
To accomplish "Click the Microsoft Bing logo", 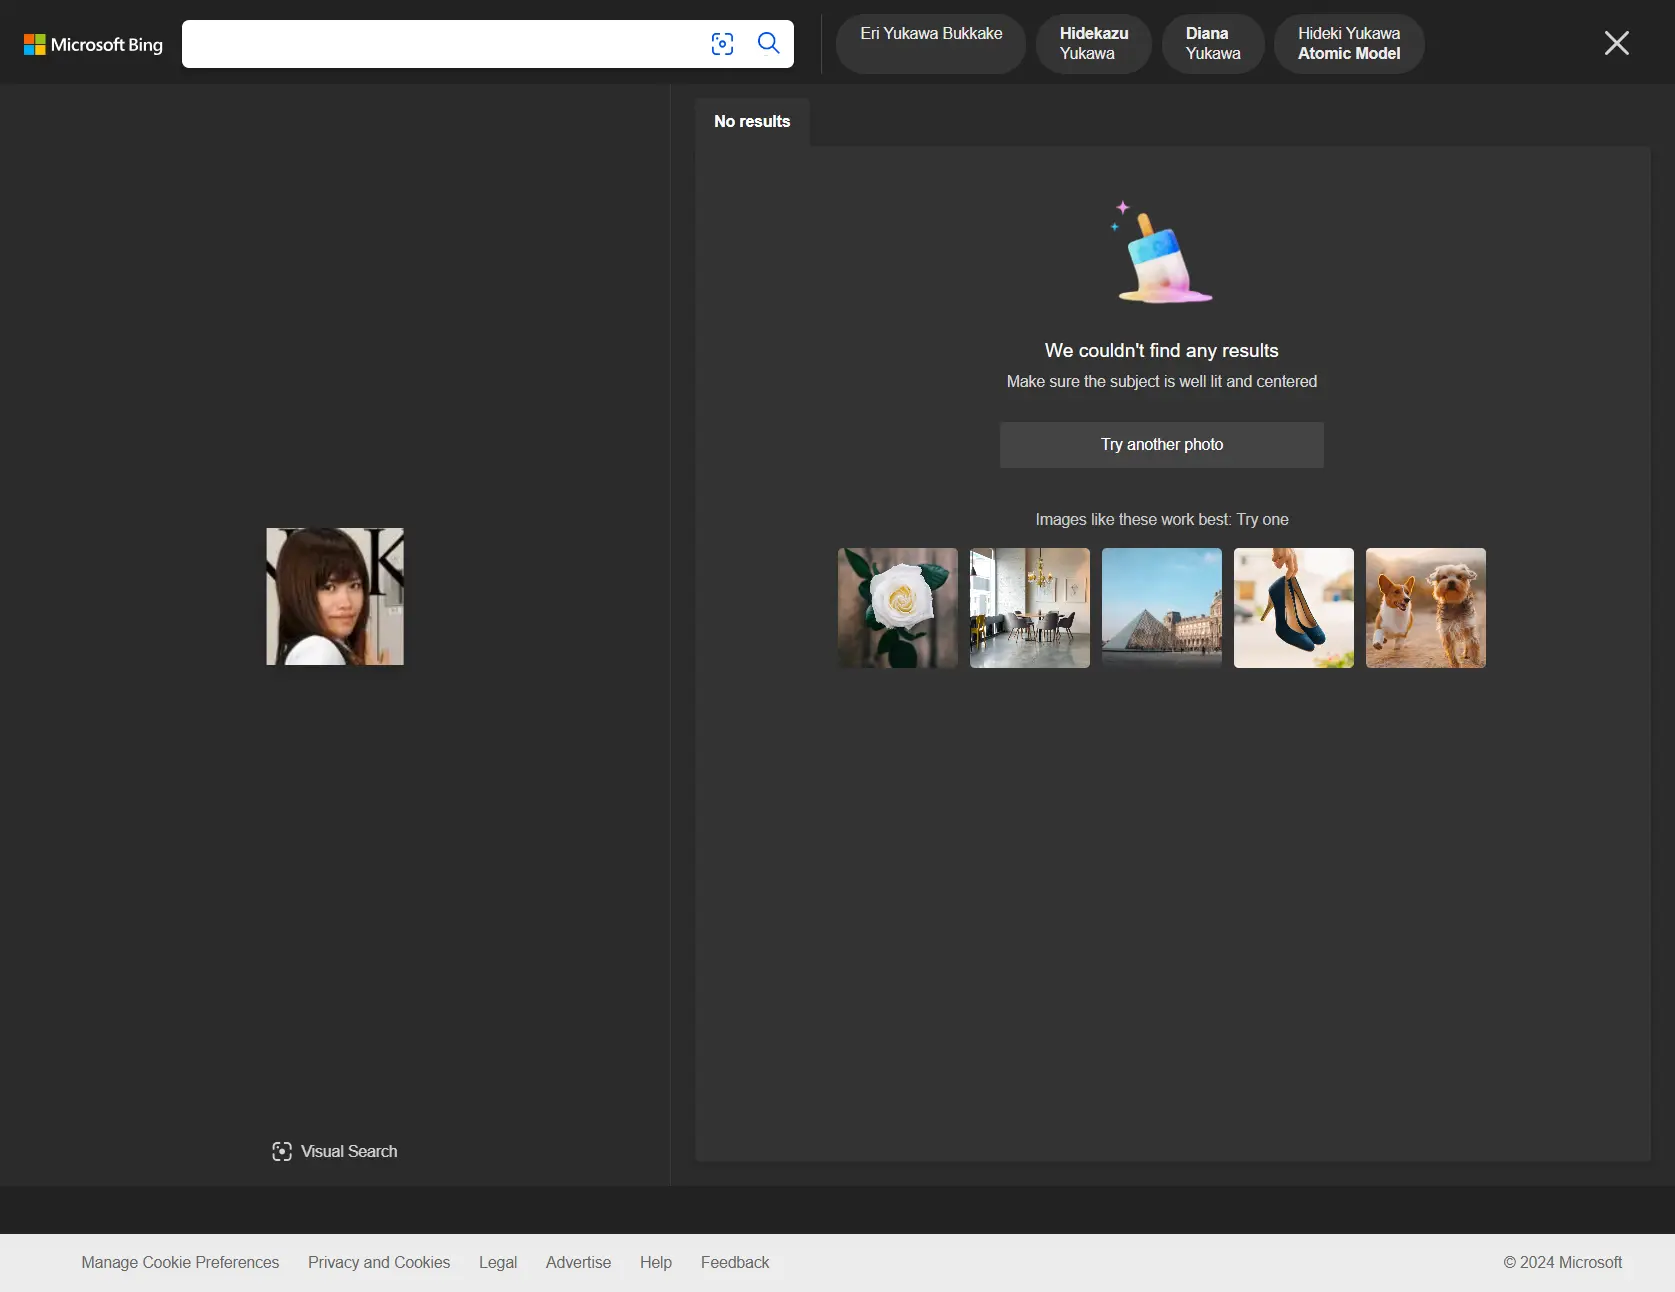I will point(93,44).
